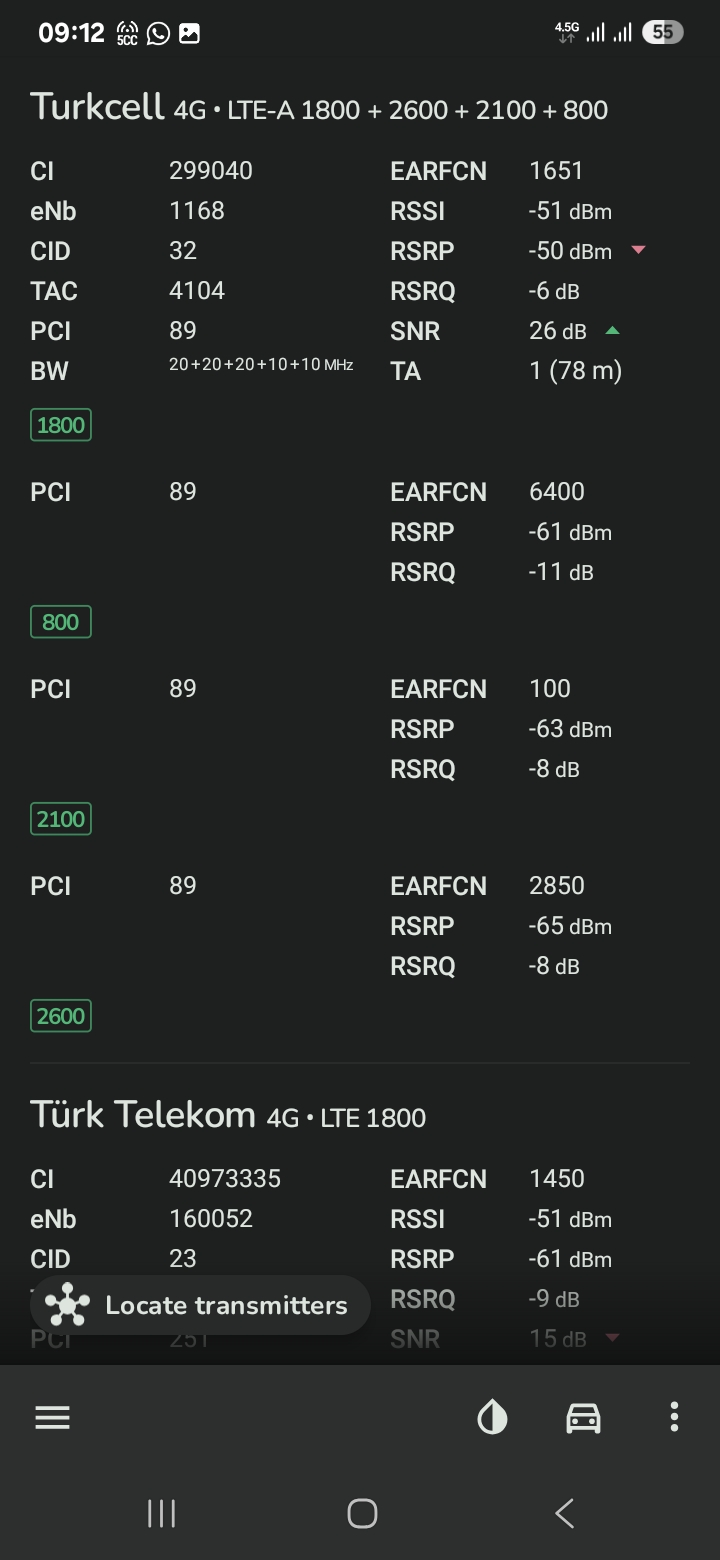This screenshot has height=1560, width=720.
Task: Select the 1800 band badge
Action: (x=61, y=425)
